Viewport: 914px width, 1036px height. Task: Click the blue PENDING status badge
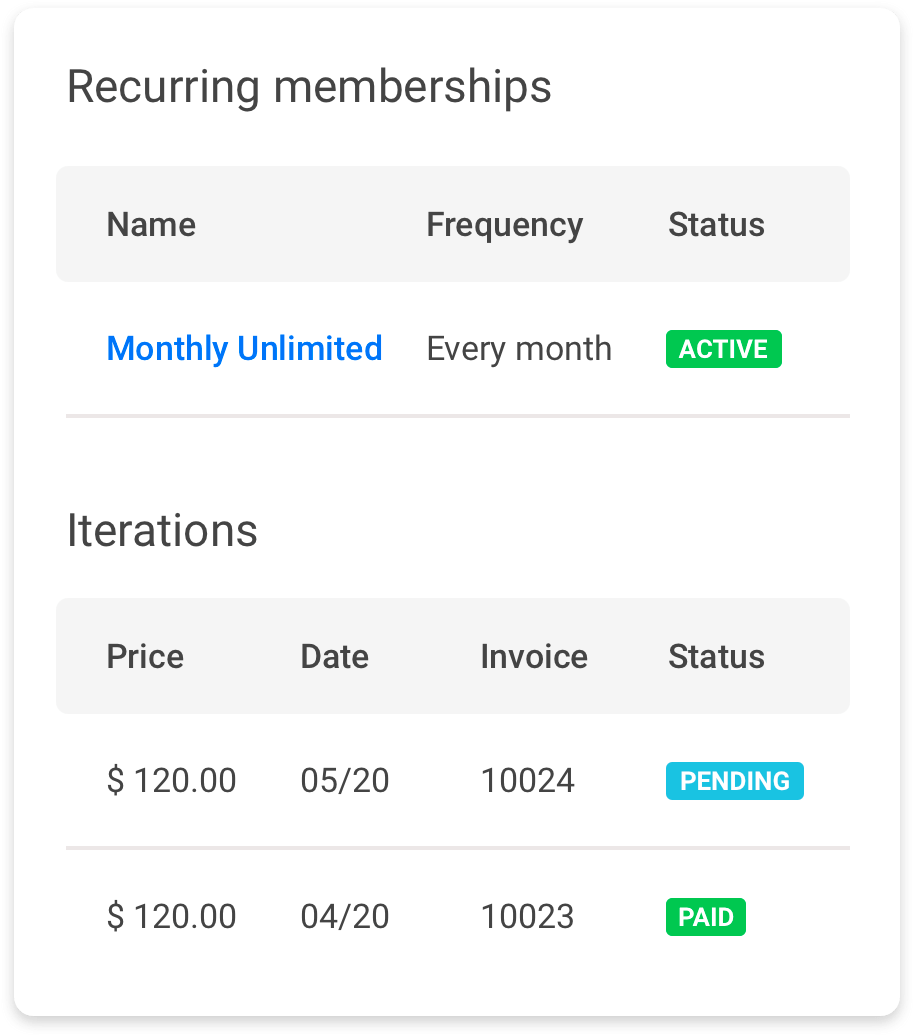click(x=734, y=781)
